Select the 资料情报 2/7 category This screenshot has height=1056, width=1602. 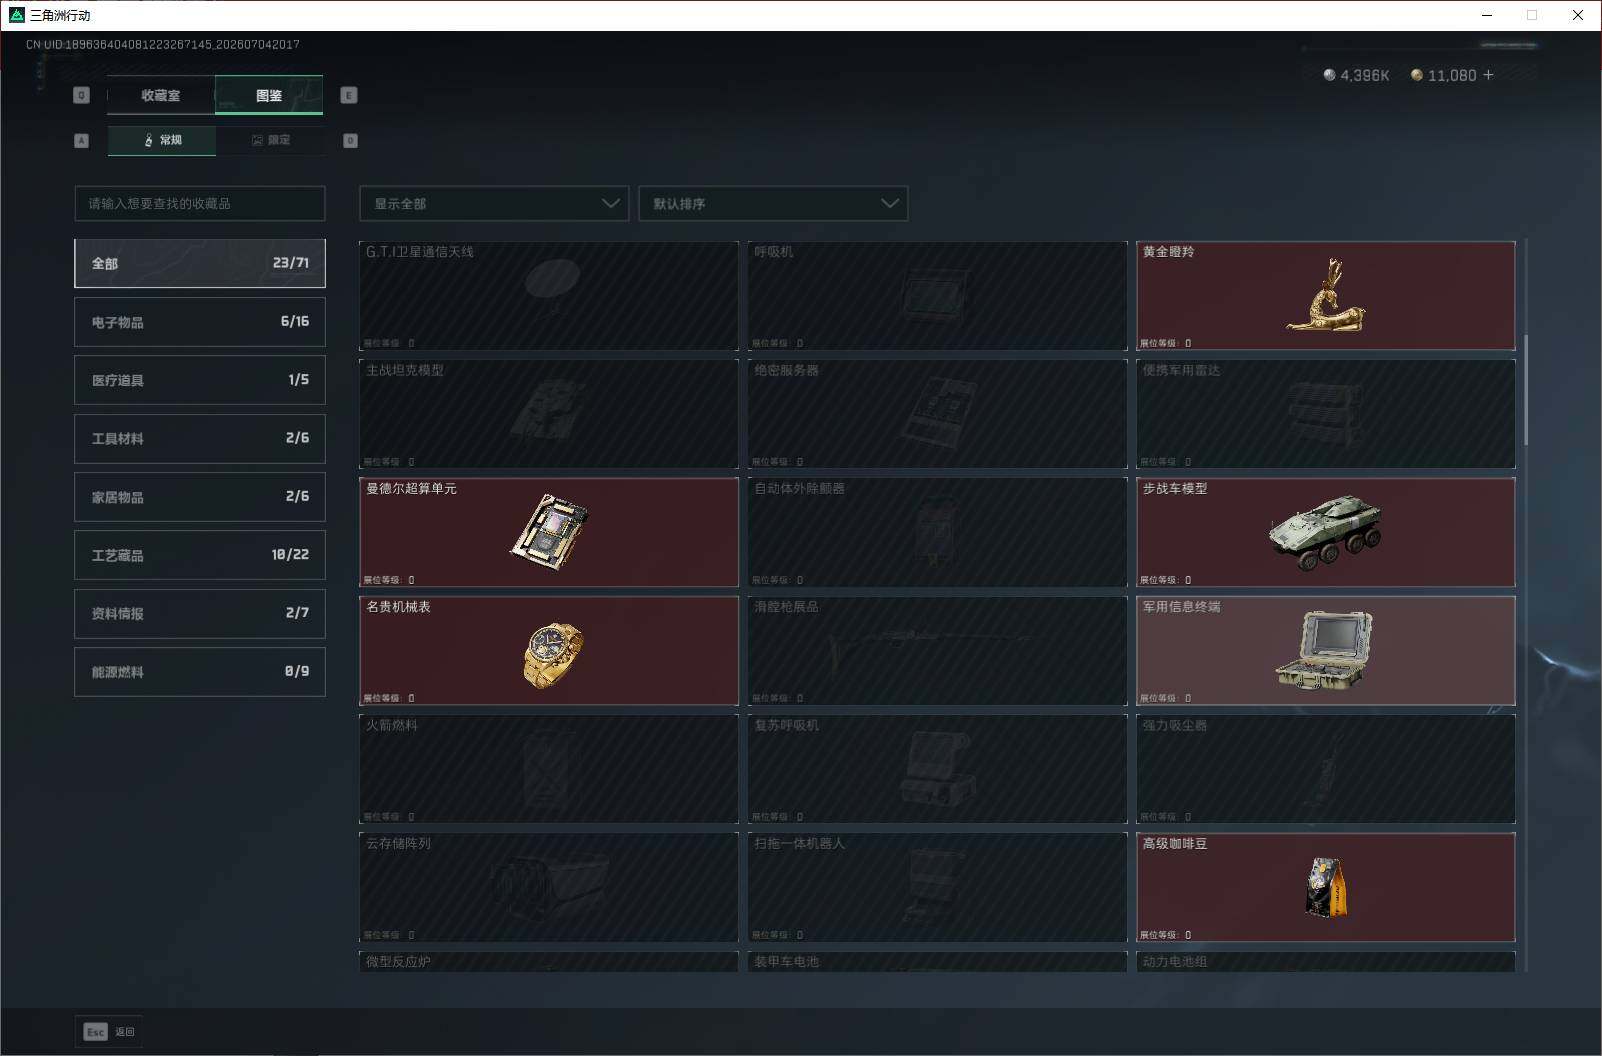[x=200, y=613]
